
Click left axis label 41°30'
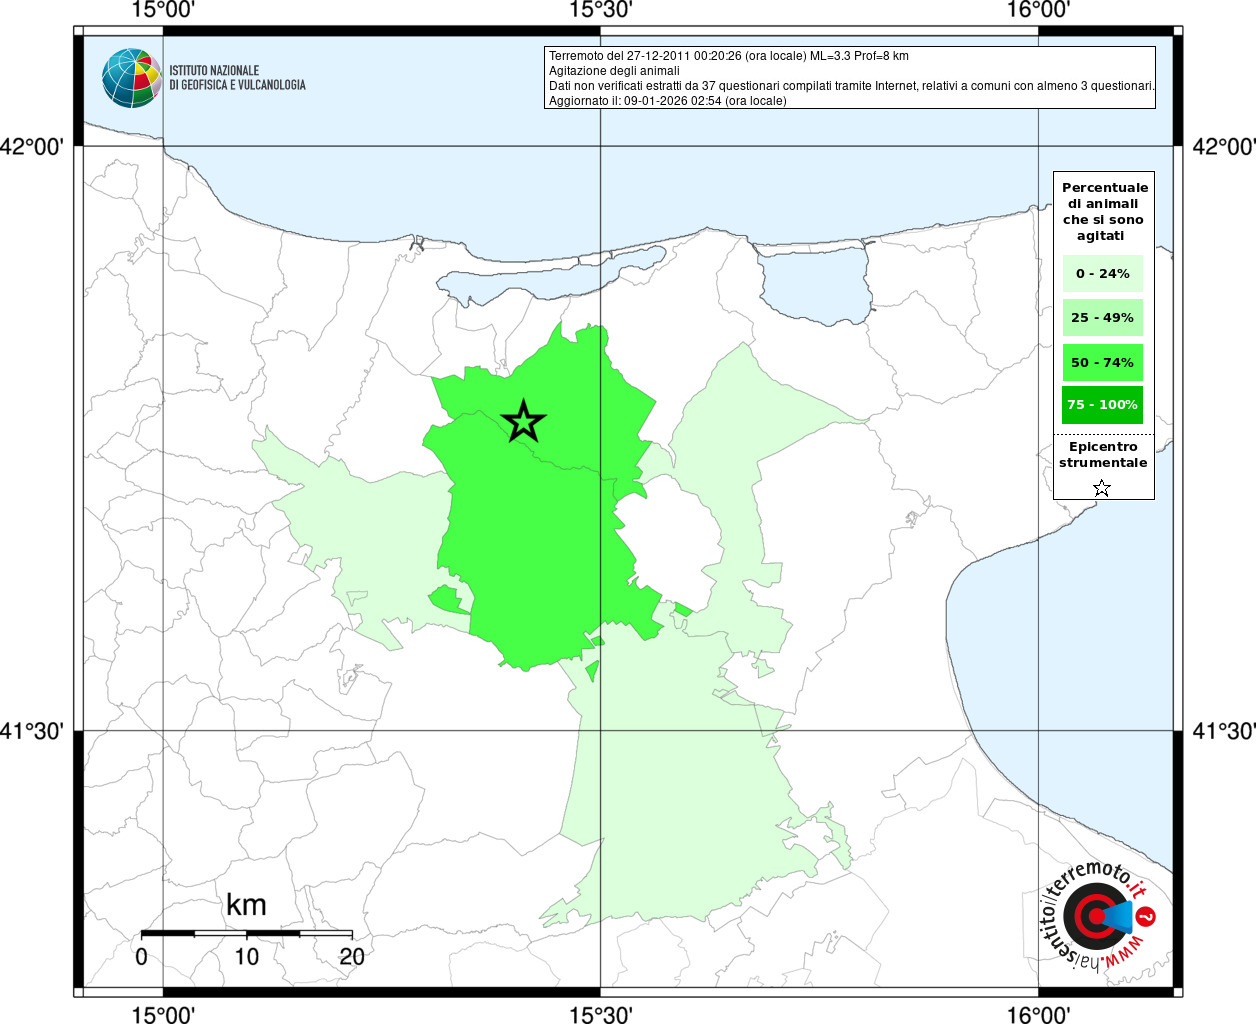pos(32,731)
